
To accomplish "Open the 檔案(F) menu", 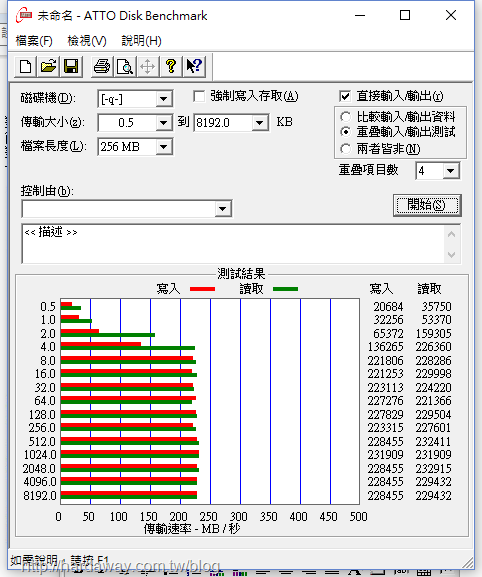I will point(34,40).
